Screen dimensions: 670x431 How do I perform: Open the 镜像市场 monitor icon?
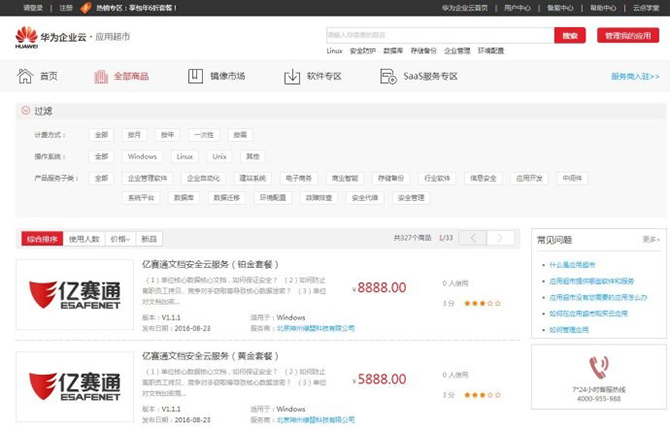click(196, 76)
